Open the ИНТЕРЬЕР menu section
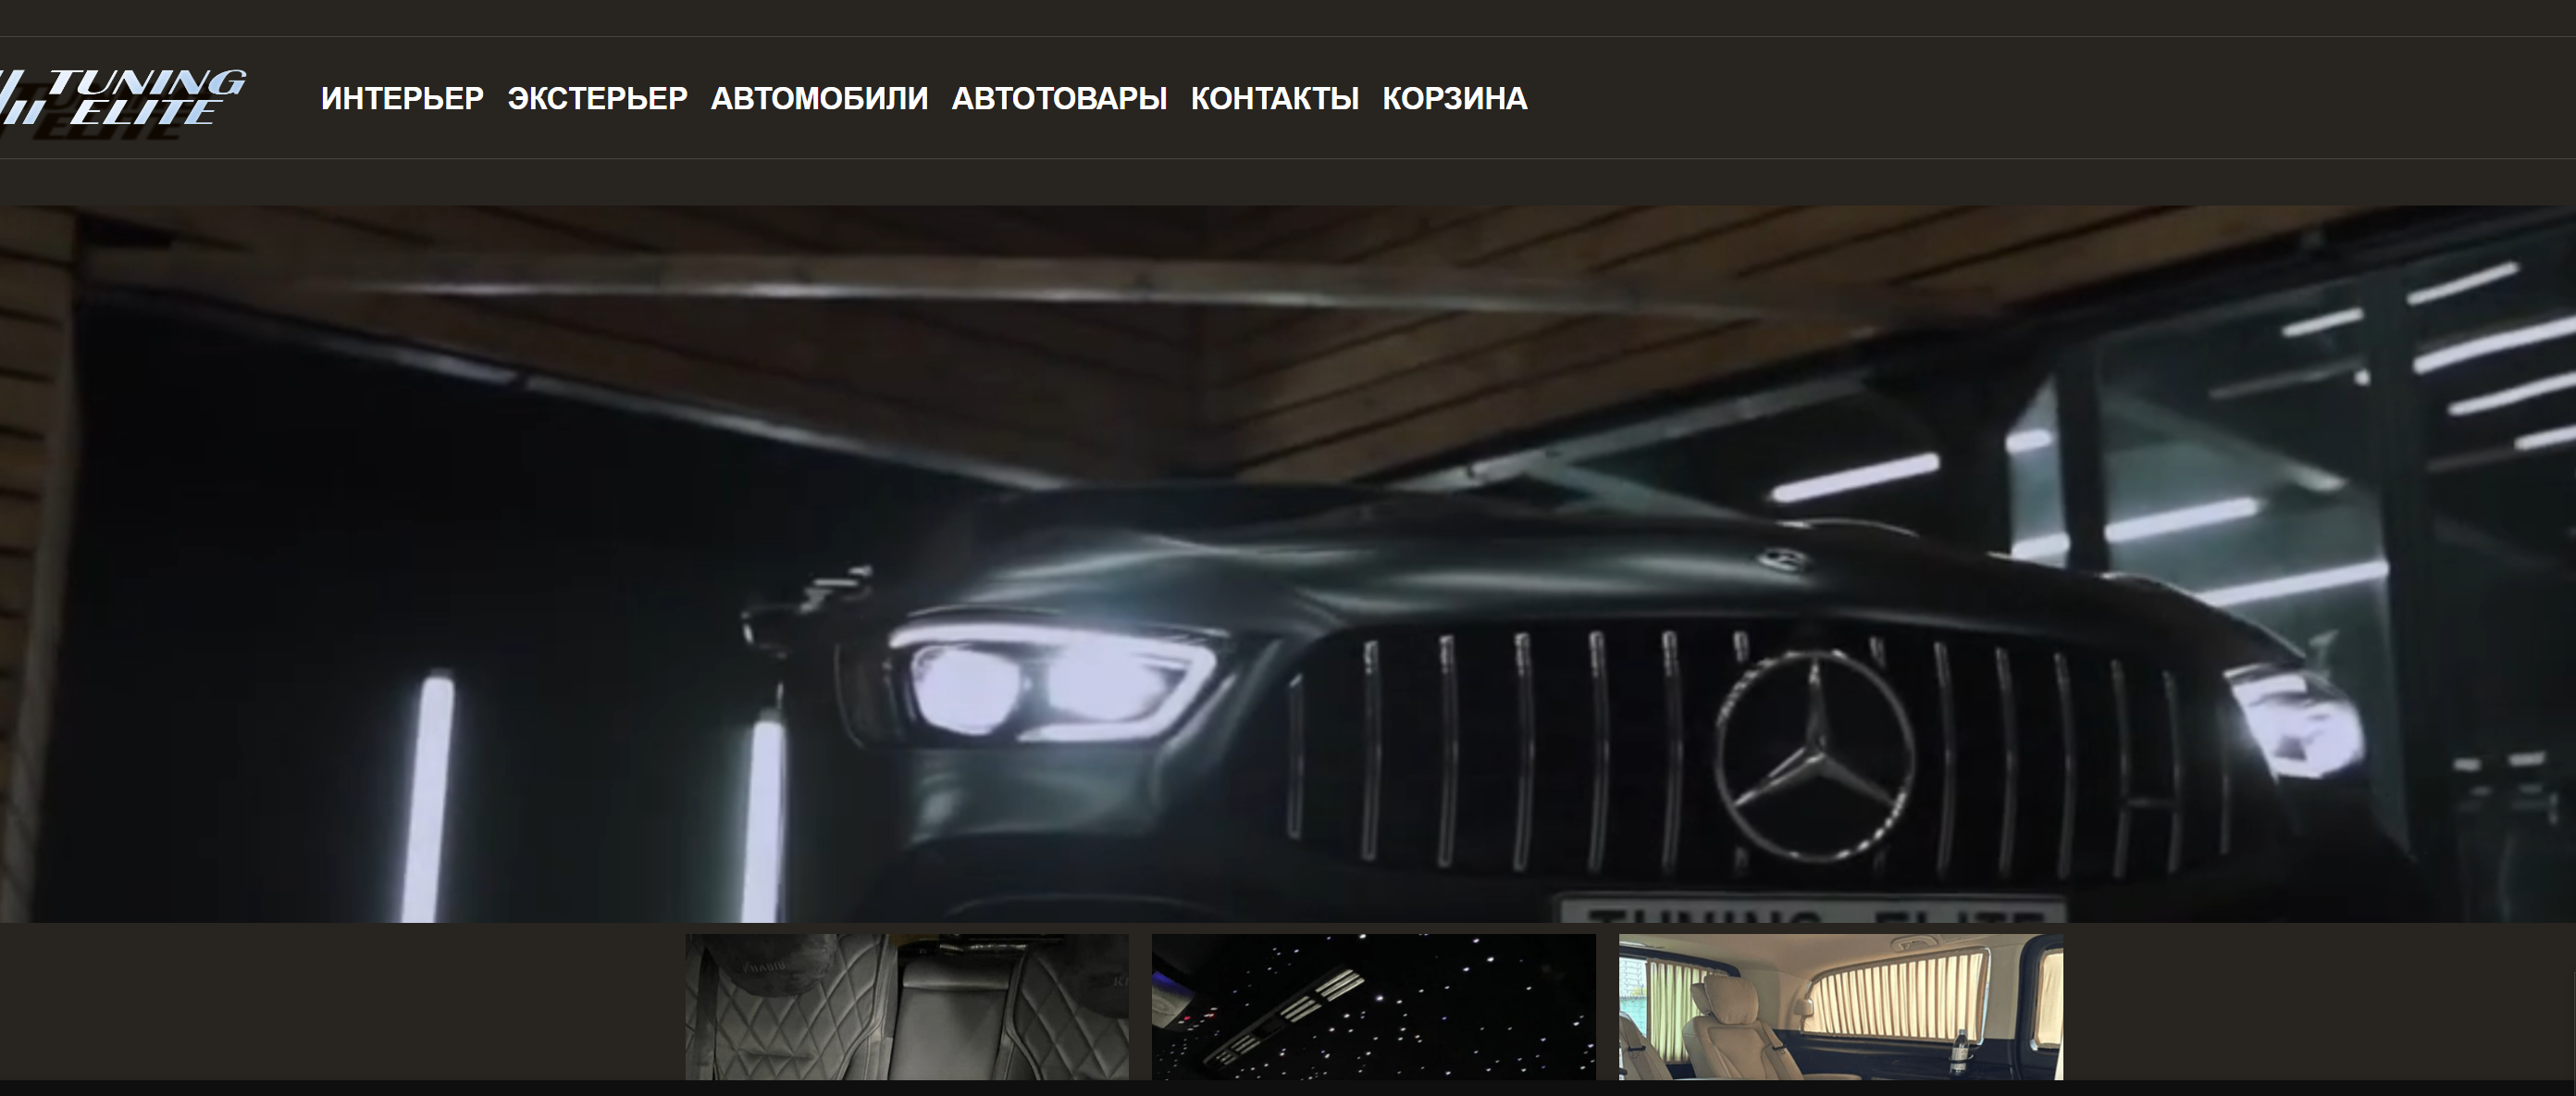Screen dimensions: 2576x1096 coord(402,98)
